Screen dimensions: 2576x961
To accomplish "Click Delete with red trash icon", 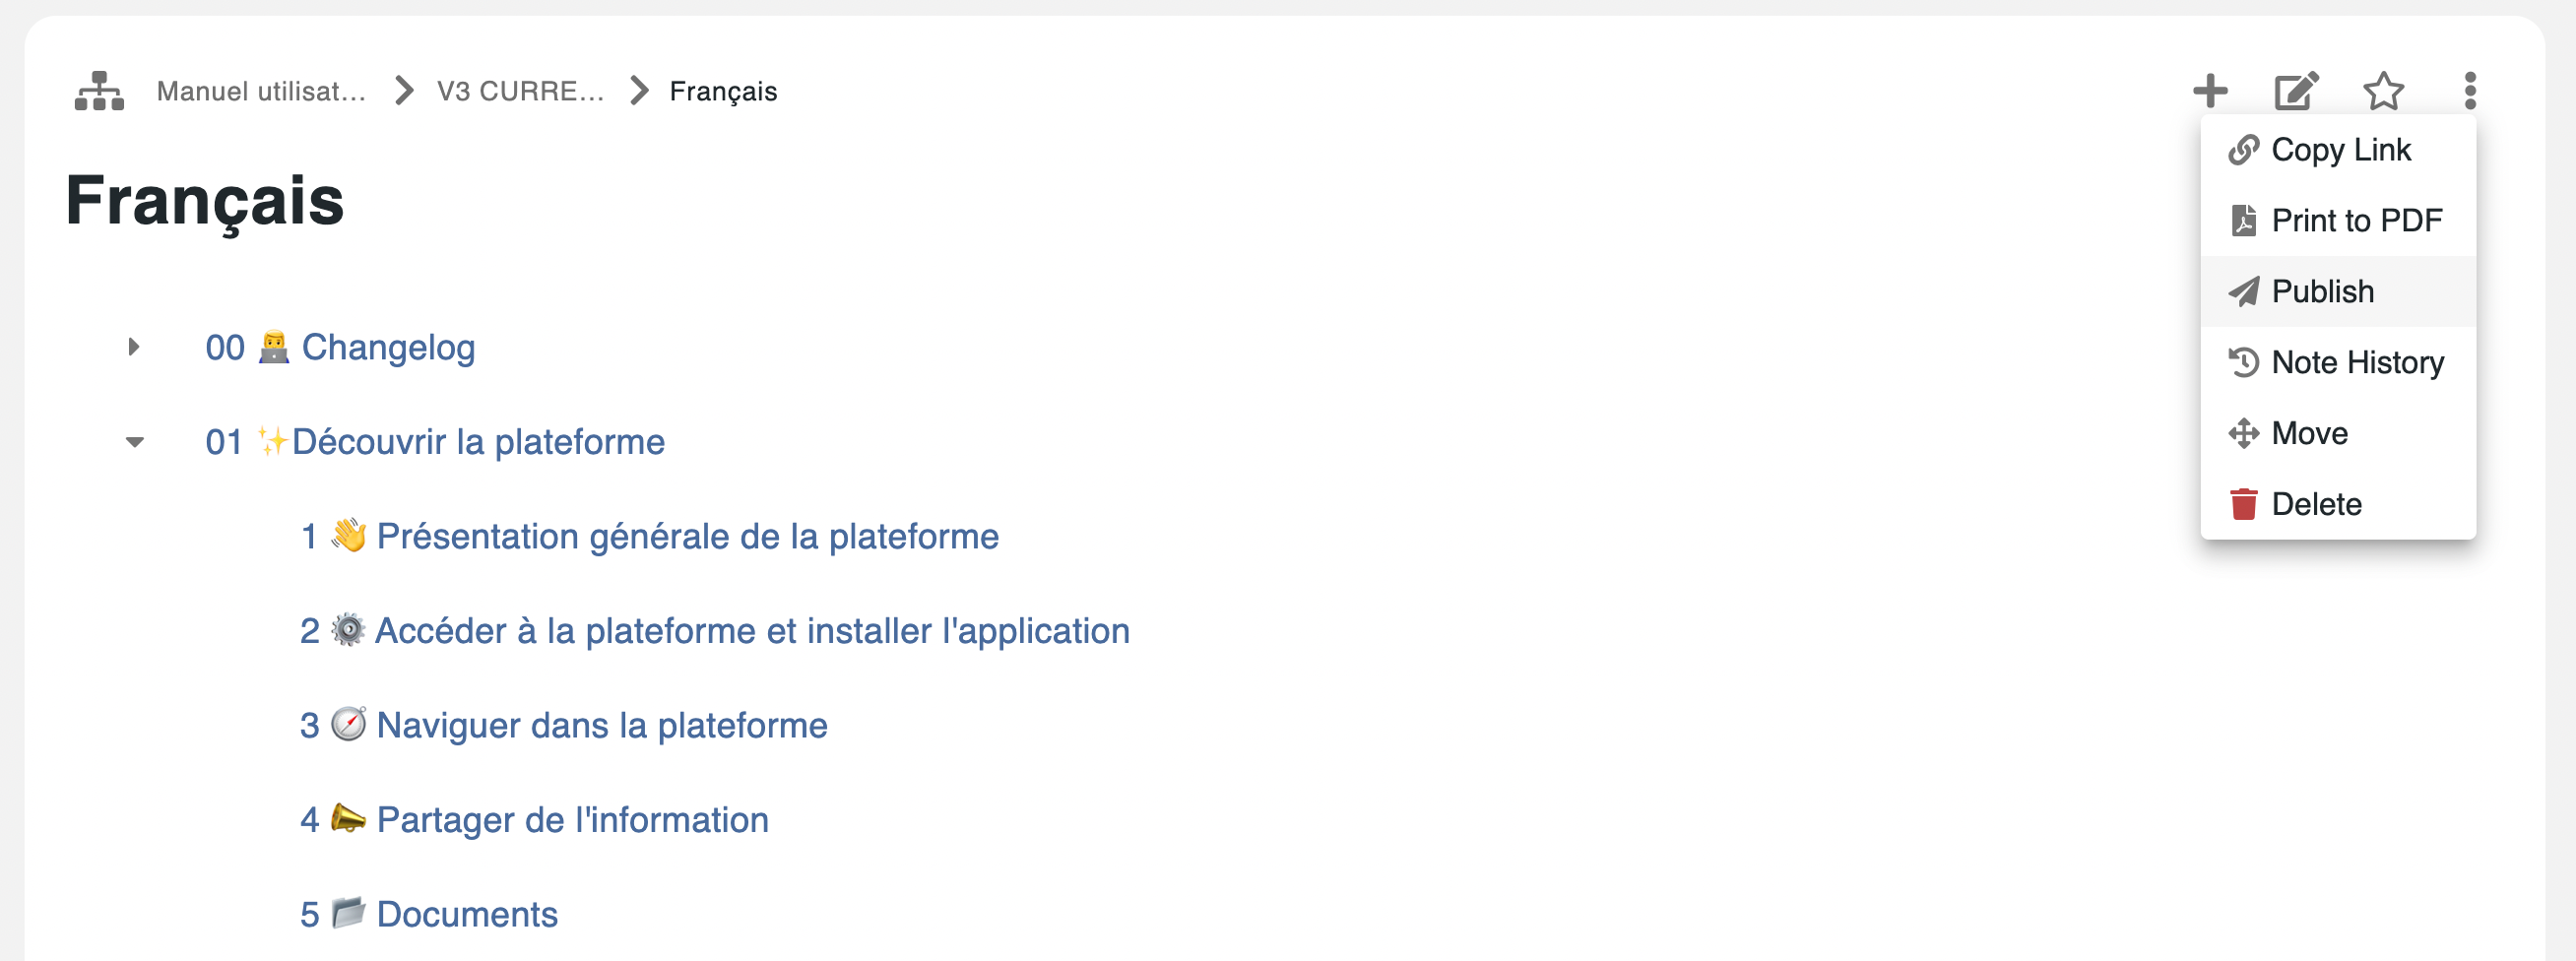I will [2315, 505].
